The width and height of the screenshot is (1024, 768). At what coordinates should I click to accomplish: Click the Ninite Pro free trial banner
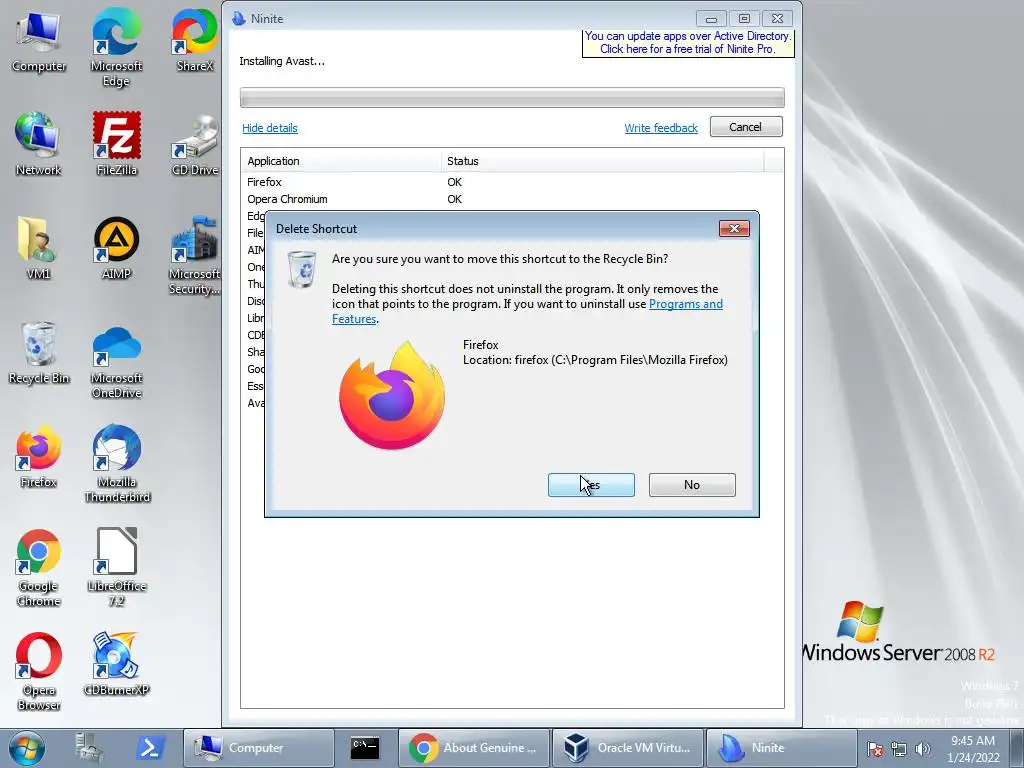click(x=688, y=42)
